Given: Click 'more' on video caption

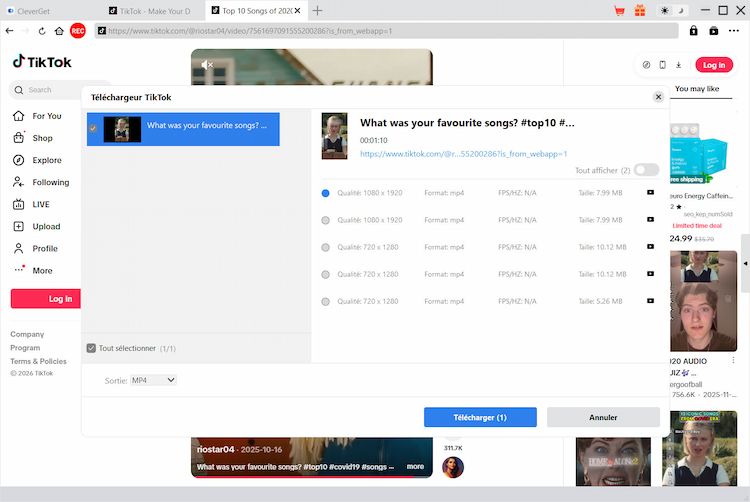Looking at the screenshot, I should click(415, 467).
